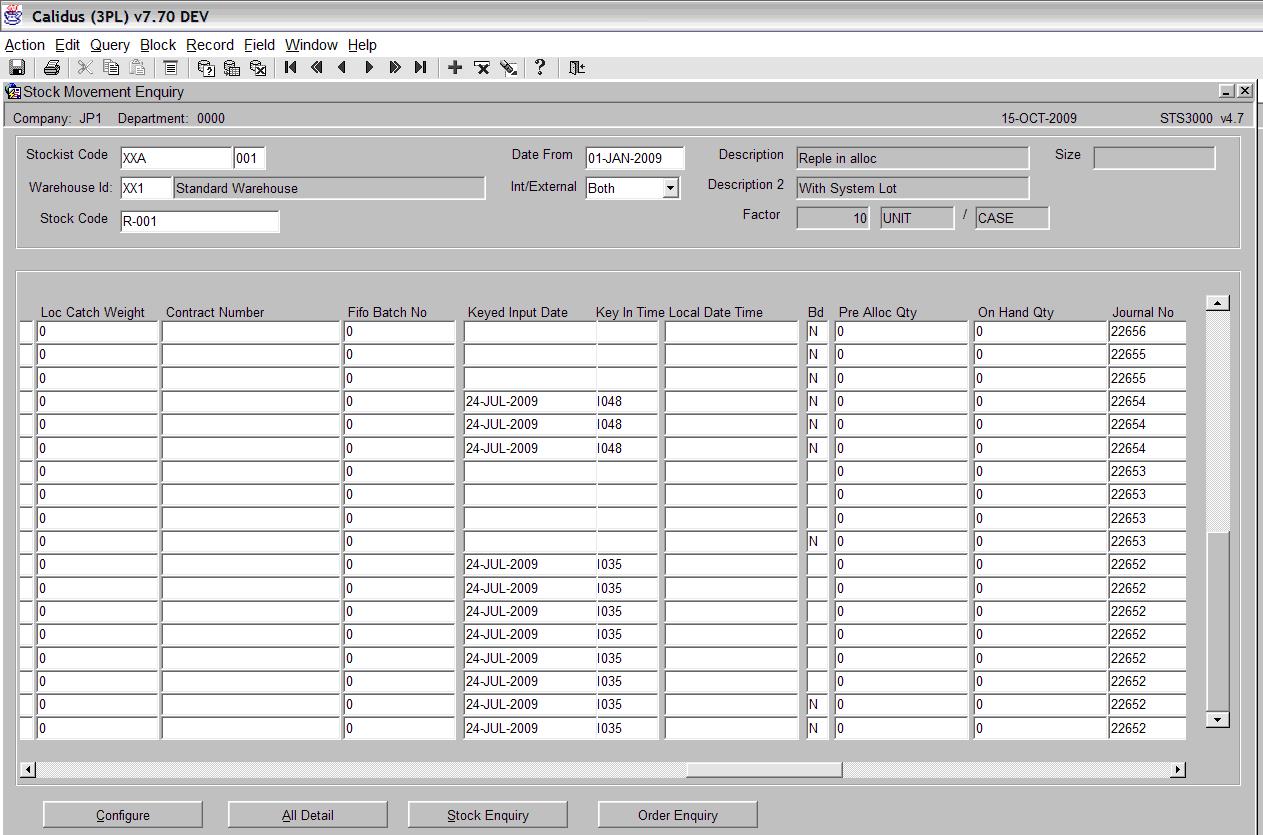Viewport: 1263px width, 835px height.
Task: Click the Save toolbar icon
Action: (x=17, y=68)
